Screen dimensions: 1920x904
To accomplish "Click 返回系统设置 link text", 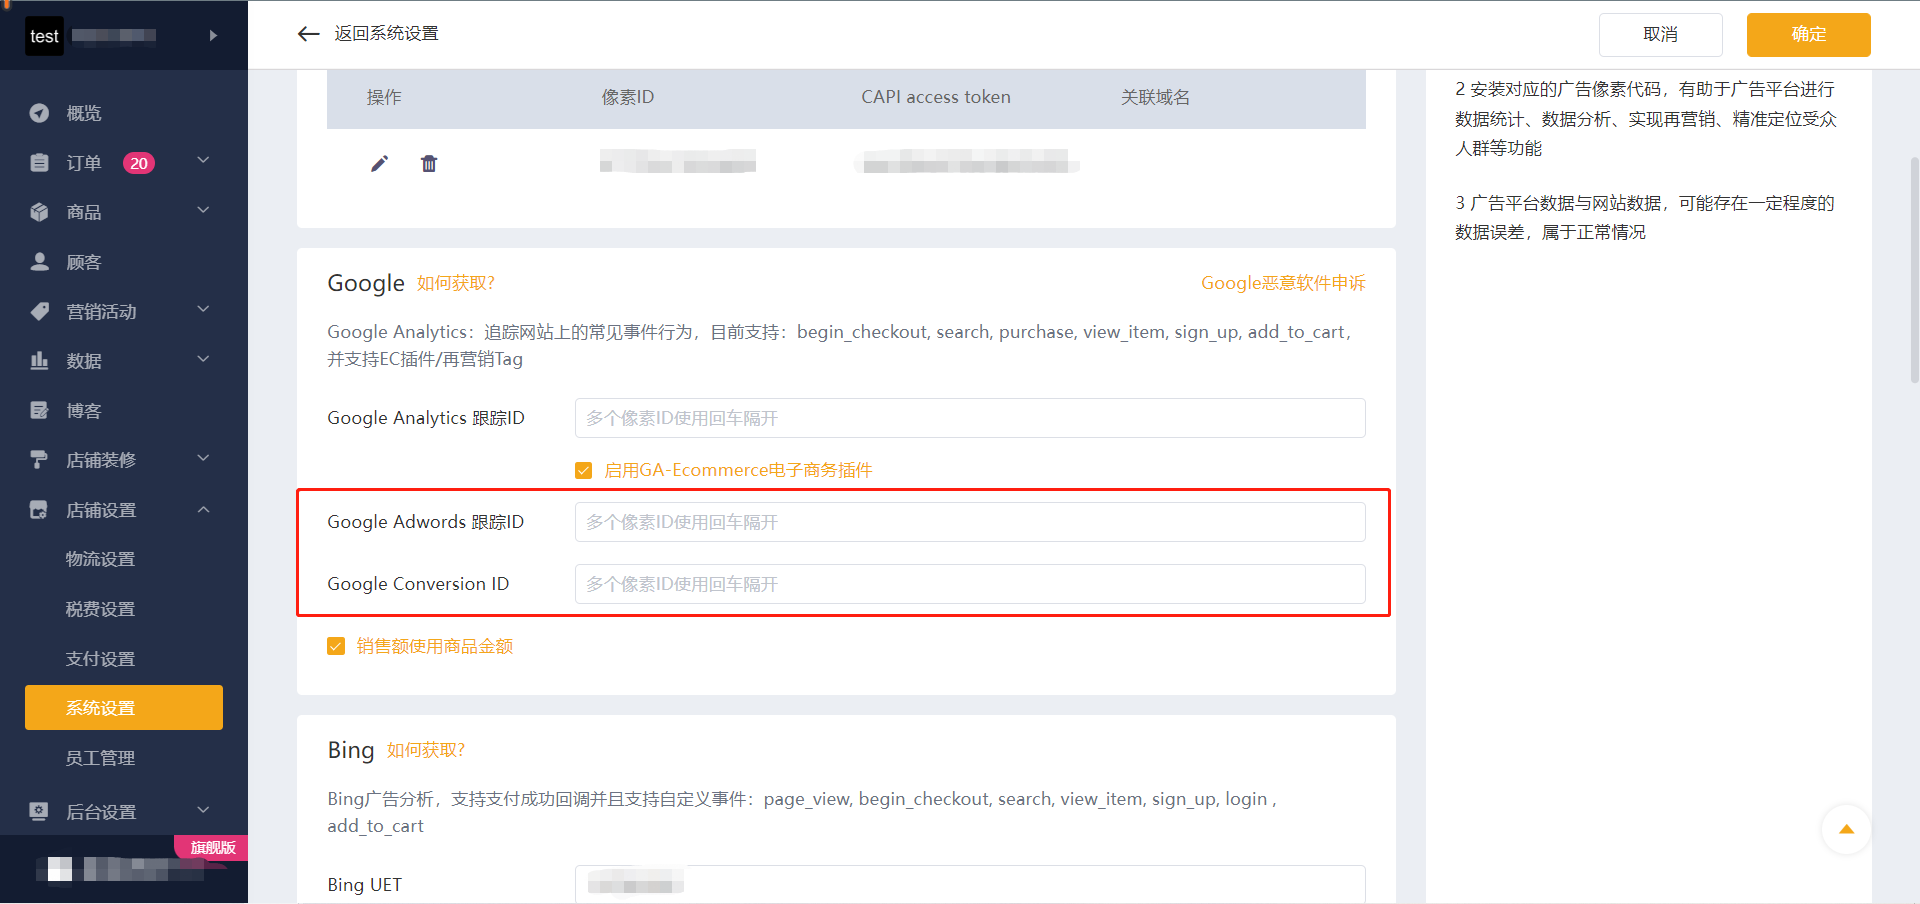I will point(386,34).
